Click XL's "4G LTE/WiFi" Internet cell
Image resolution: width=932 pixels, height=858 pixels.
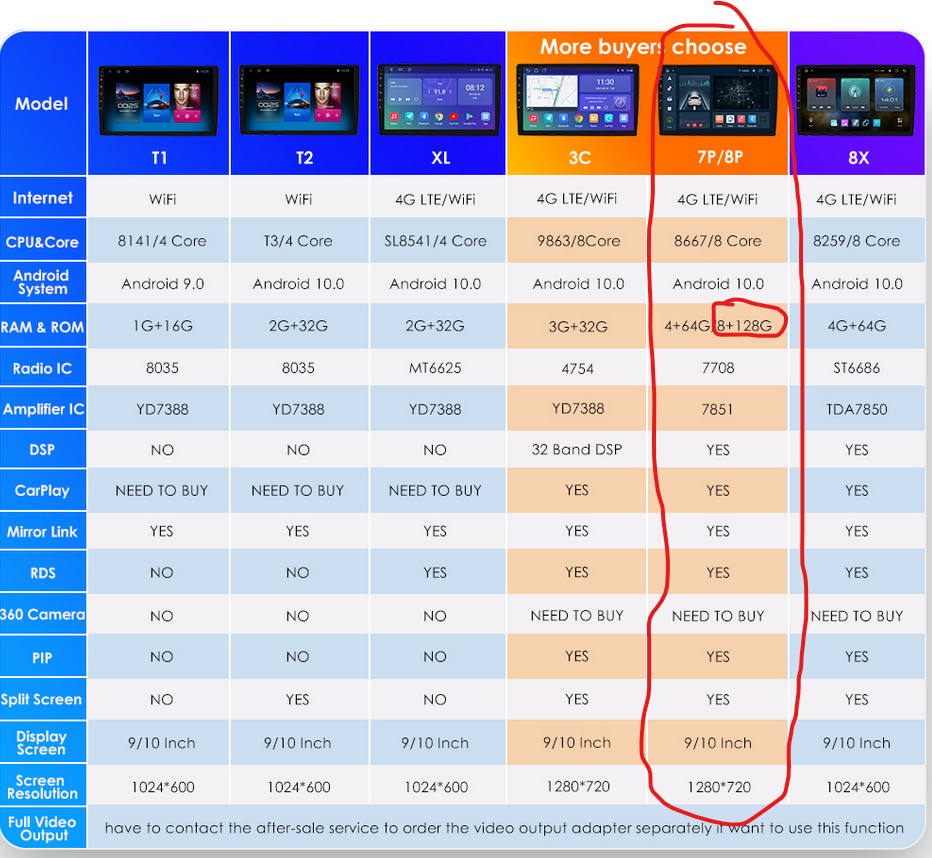(436, 199)
